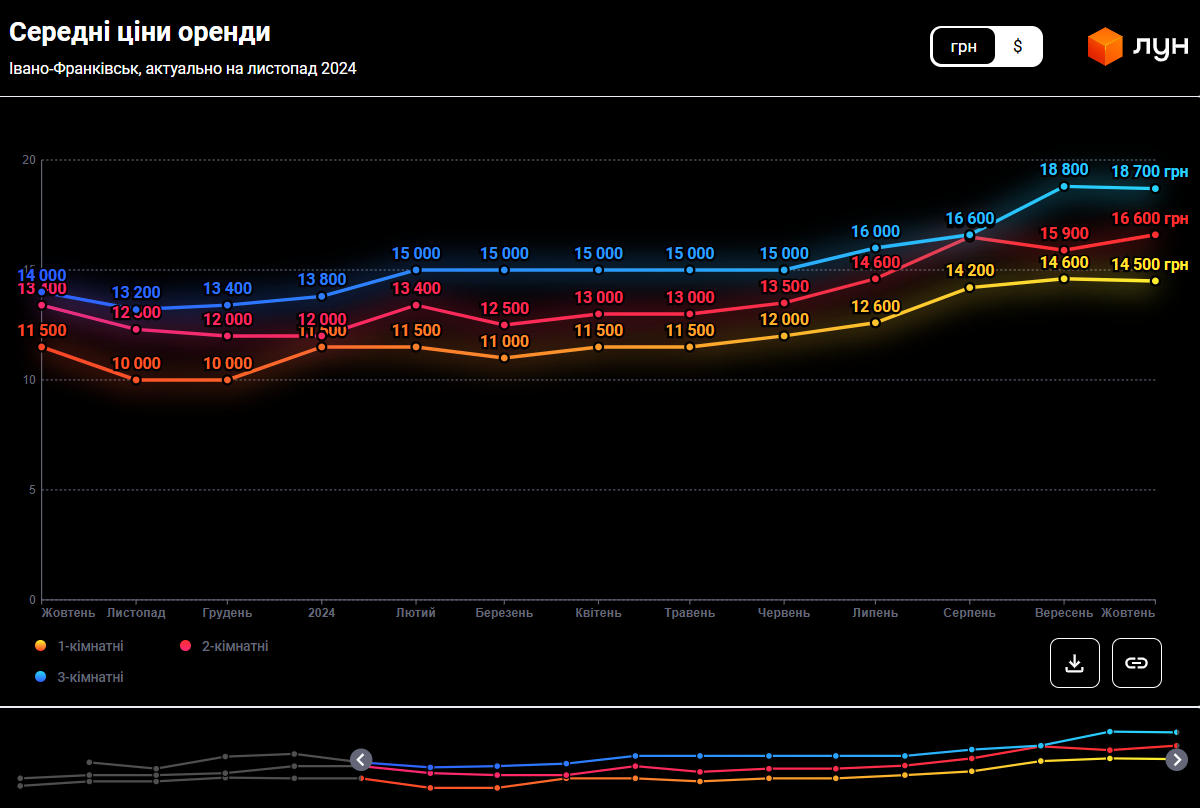Click the orange 1-кімнатні legend dot
1200x808 pixels.
[41, 646]
